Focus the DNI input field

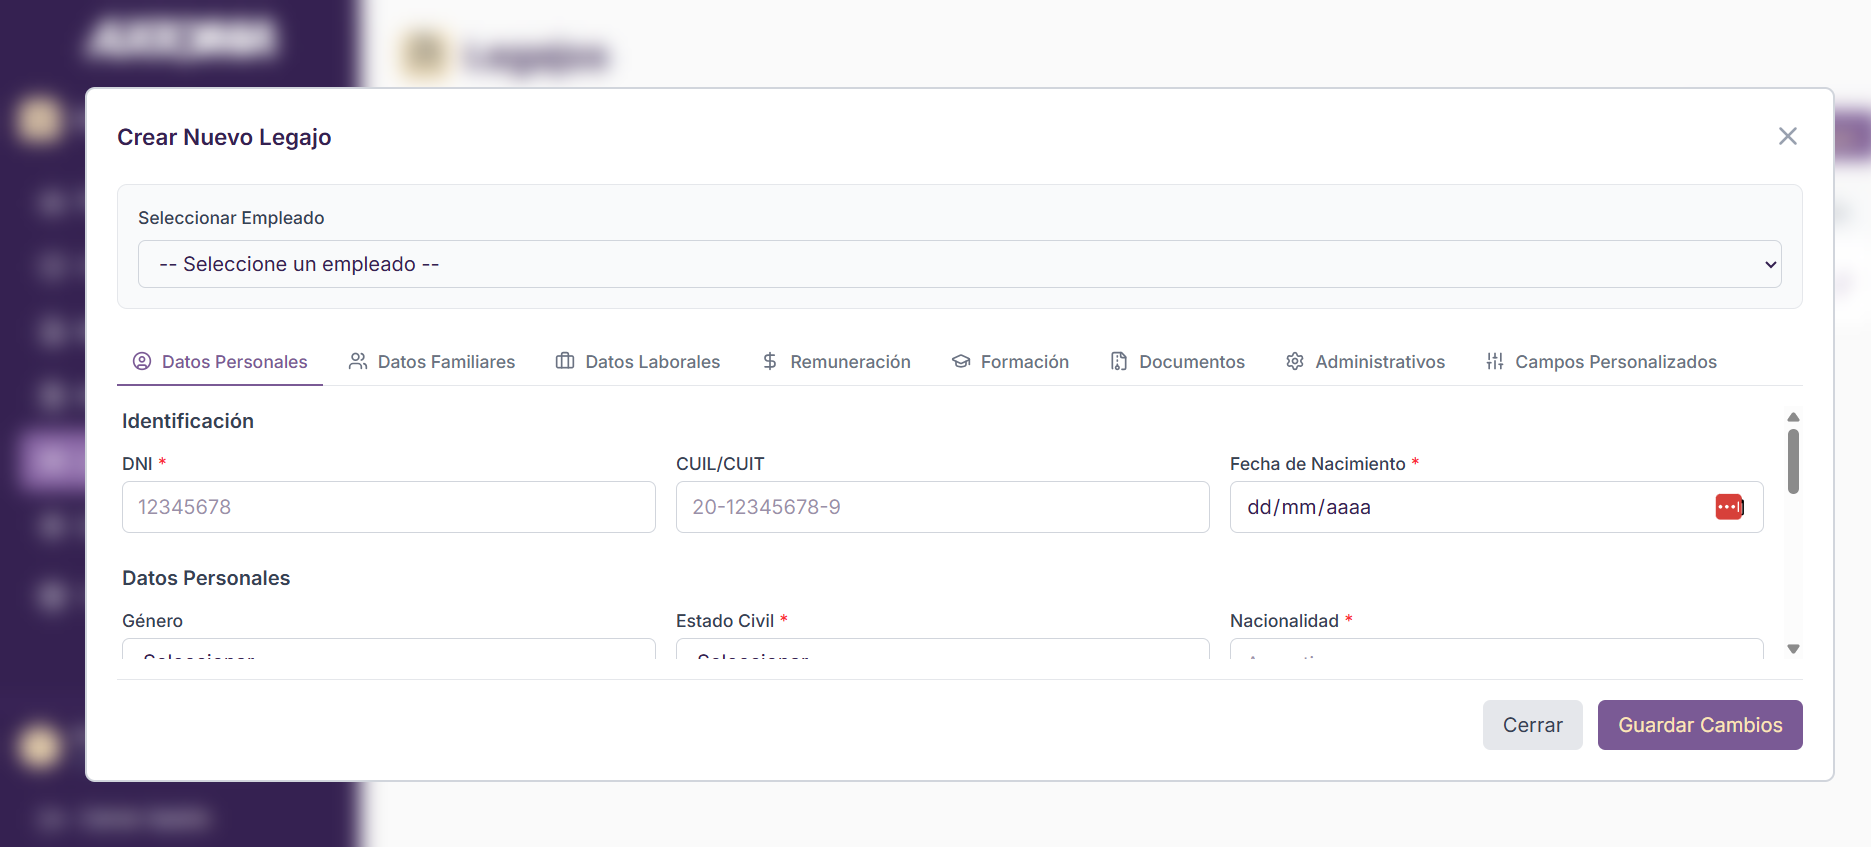(388, 507)
